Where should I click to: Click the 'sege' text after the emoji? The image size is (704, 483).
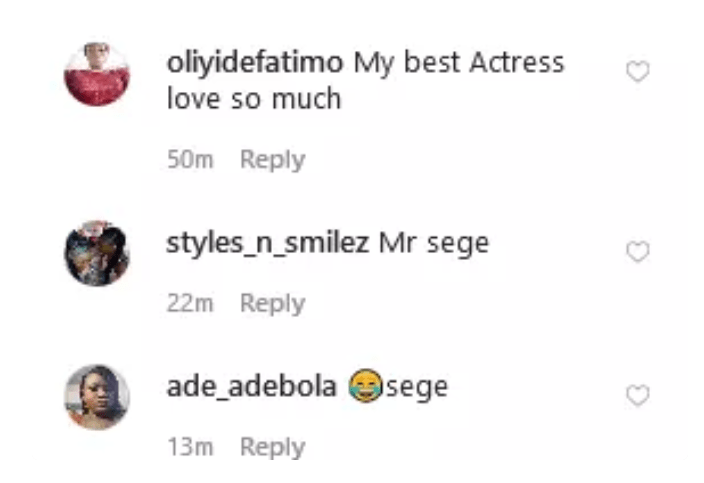point(417,388)
